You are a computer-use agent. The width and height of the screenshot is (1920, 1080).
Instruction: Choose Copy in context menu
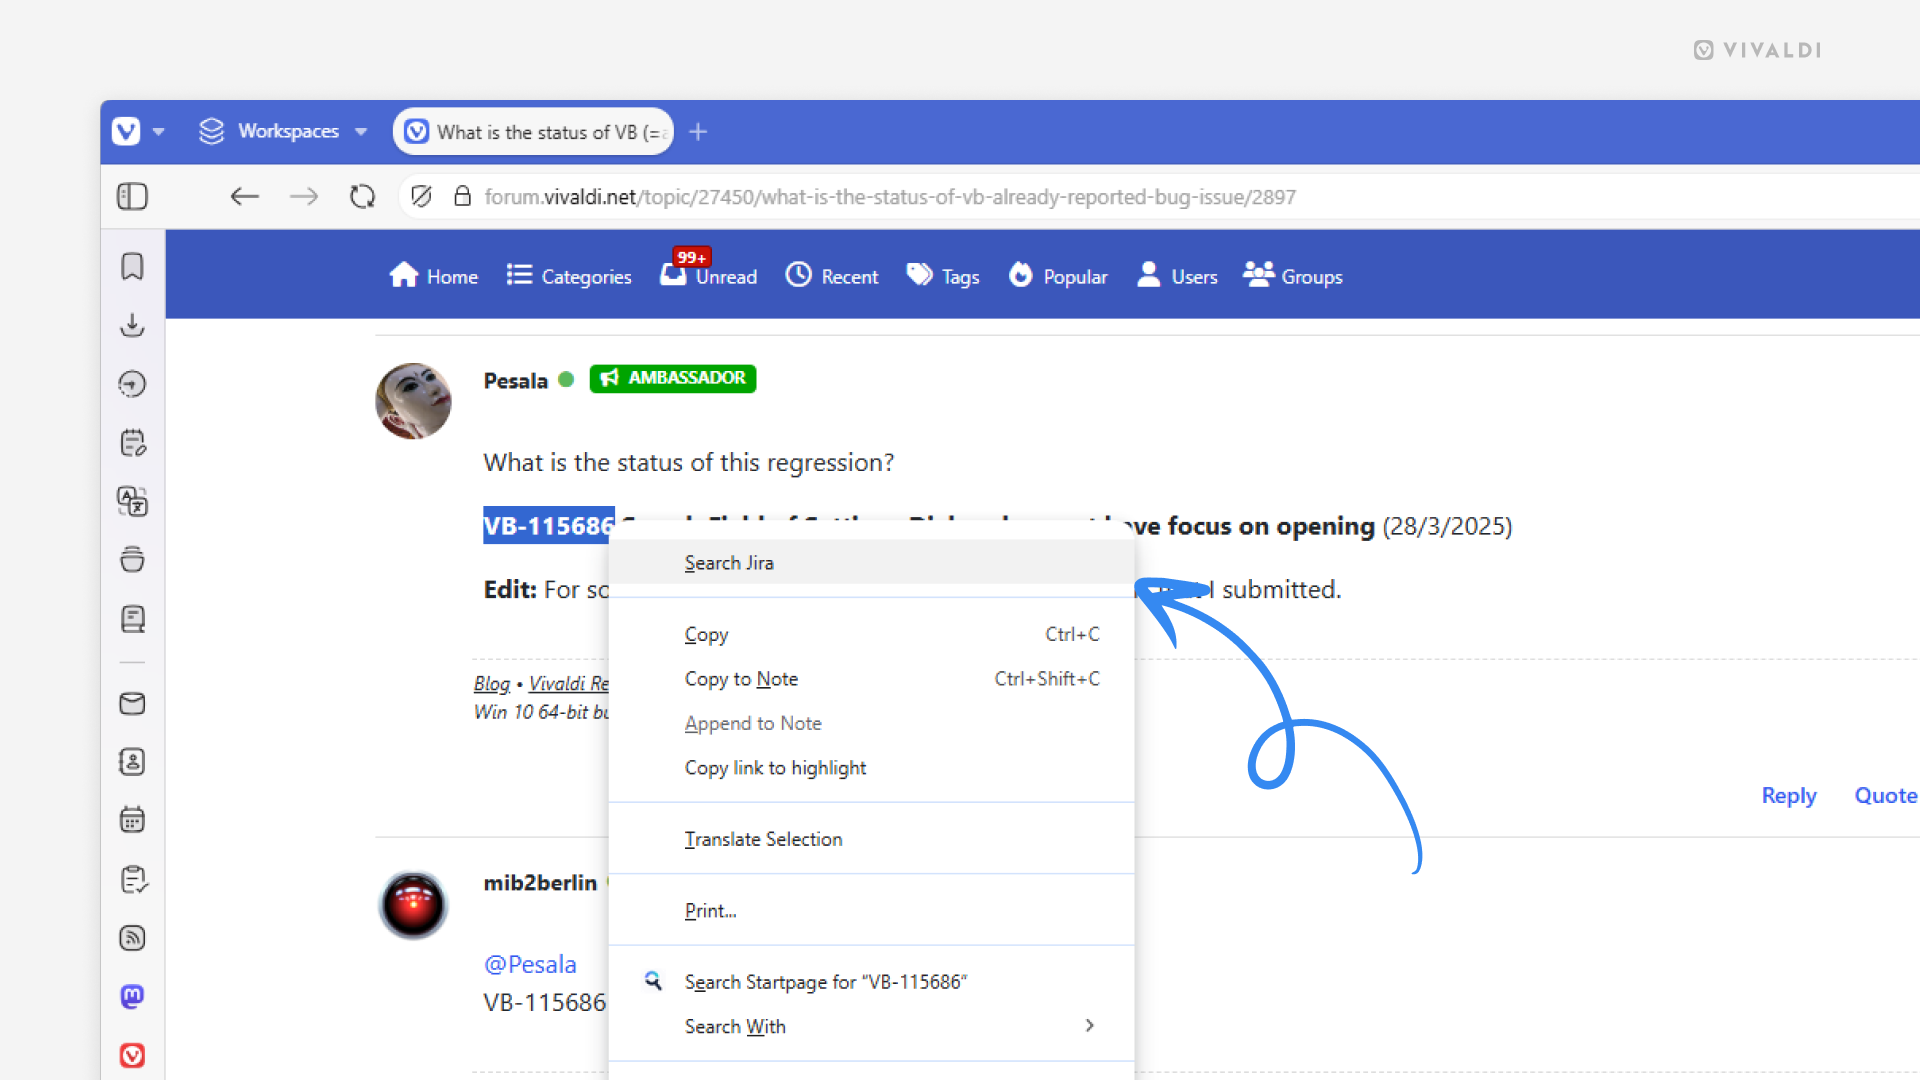tap(871, 634)
